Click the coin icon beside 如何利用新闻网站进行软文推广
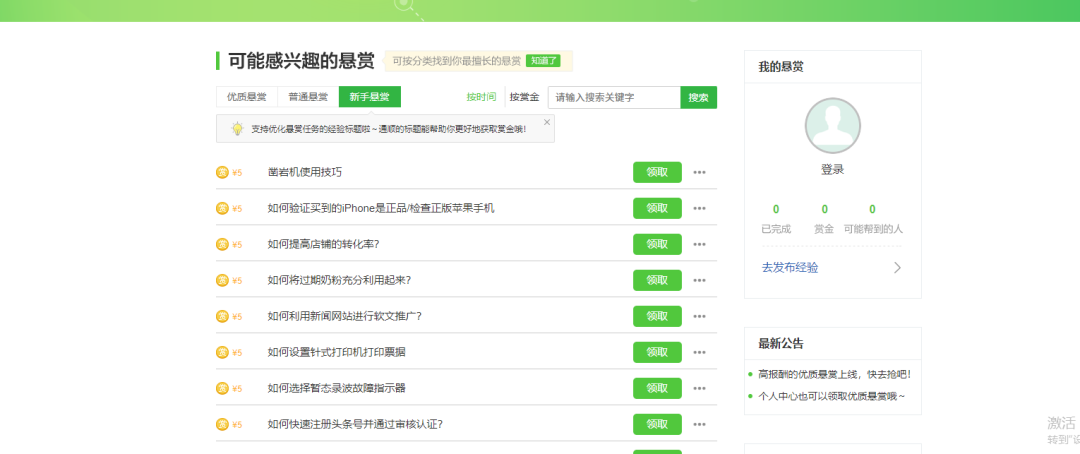Image resolution: width=1080 pixels, height=454 pixels. coord(222,316)
